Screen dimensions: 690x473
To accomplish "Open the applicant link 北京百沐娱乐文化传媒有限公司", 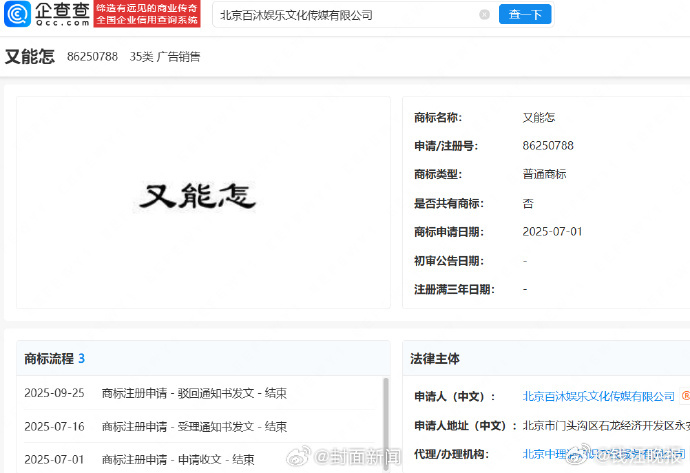I will [x=598, y=396].
